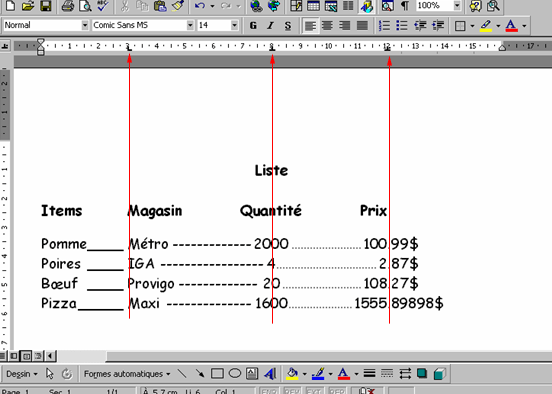The width and height of the screenshot is (552, 394).
Task: Open the Tables and Borders toolbar
Action: [x=296, y=5]
